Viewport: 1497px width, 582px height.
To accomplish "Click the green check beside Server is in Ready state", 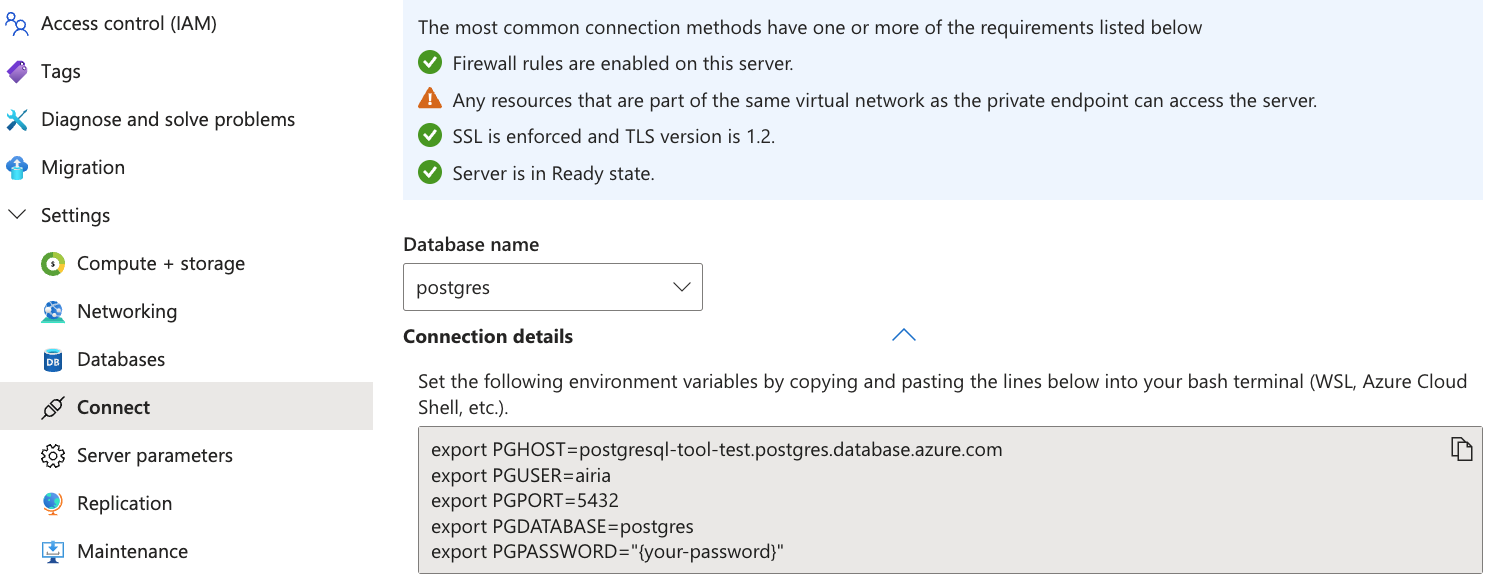I will tap(430, 173).
